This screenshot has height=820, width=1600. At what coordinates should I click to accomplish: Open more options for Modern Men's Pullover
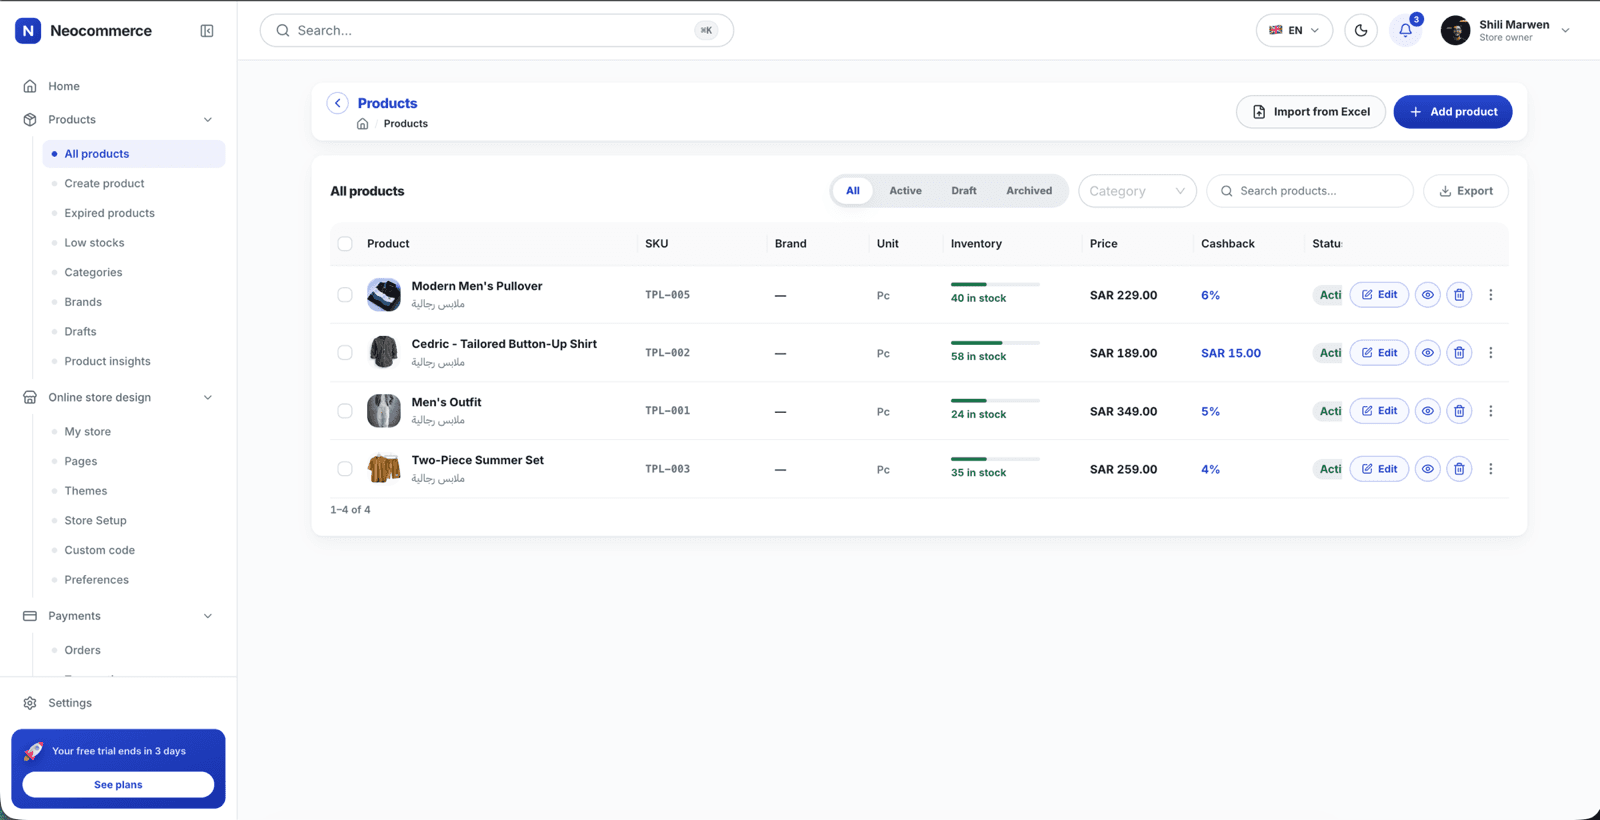(x=1491, y=295)
